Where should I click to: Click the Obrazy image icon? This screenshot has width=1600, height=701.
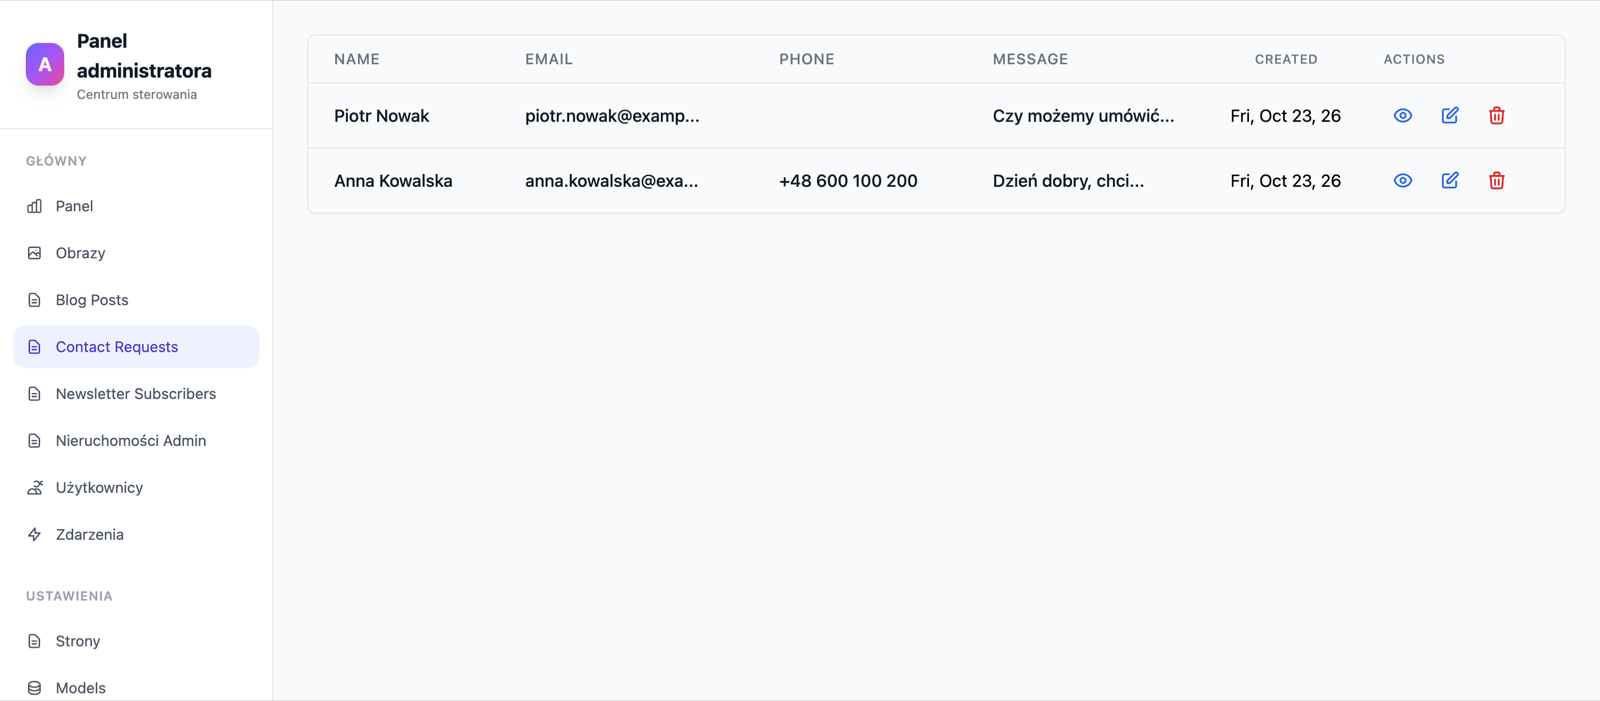pyautogui.click(x=35, y=253)
